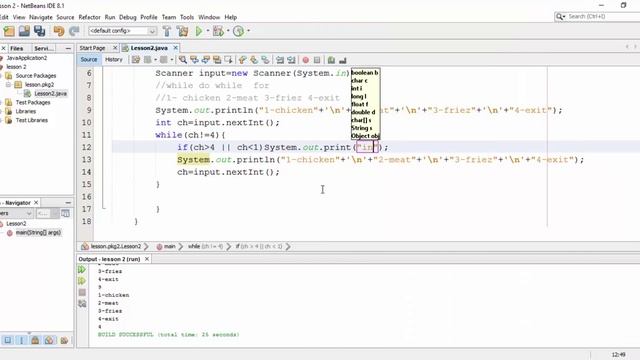
Task: Close the Lesson2.java editor tab
Action: (176, 48)
